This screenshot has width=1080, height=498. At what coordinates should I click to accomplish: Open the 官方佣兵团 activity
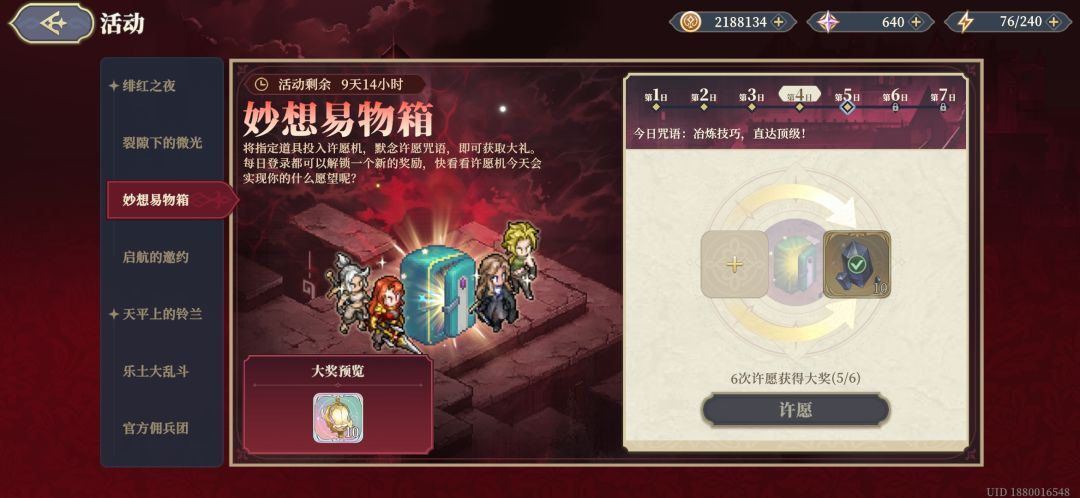(x=156, y=428)
